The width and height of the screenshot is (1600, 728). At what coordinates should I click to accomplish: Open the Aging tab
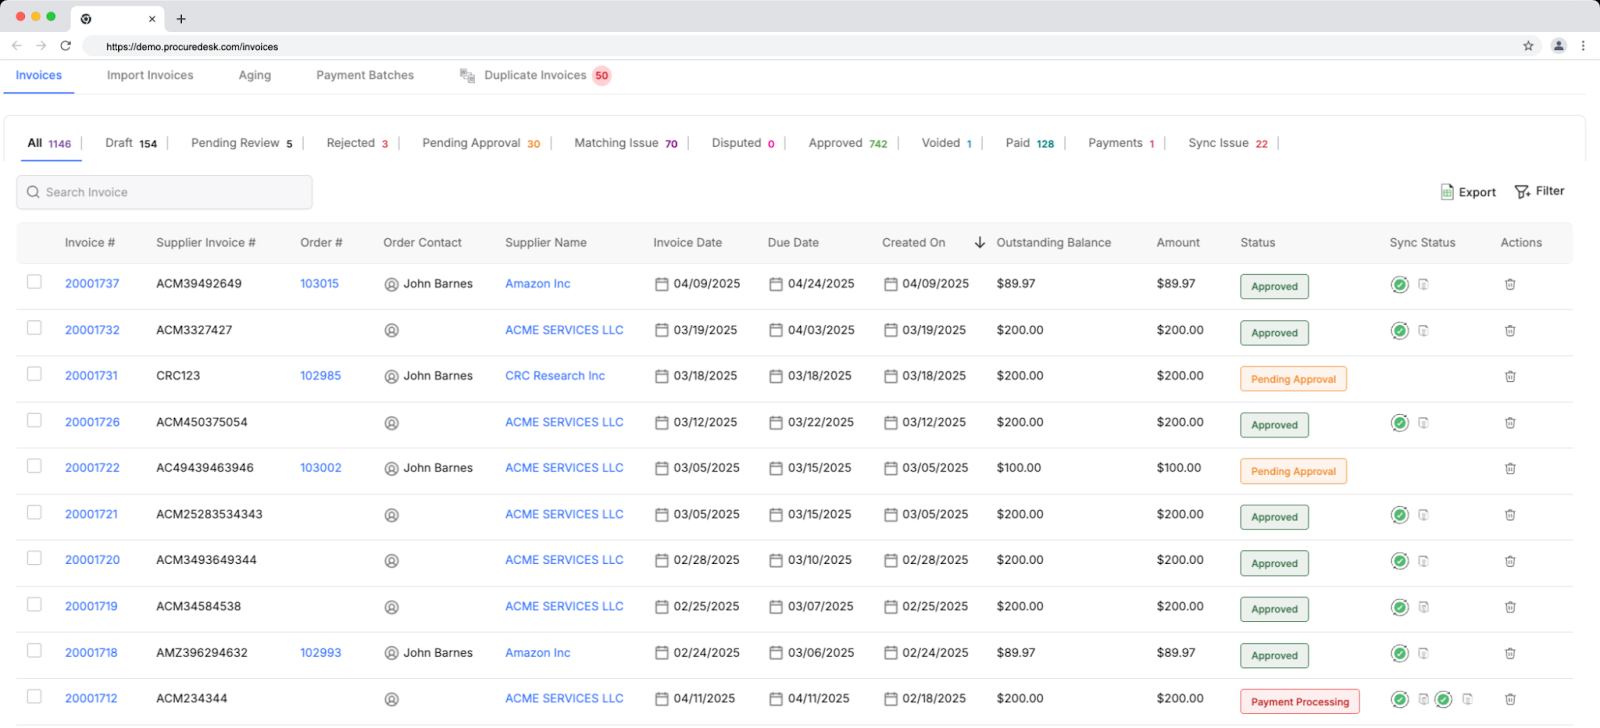(255, 75)
